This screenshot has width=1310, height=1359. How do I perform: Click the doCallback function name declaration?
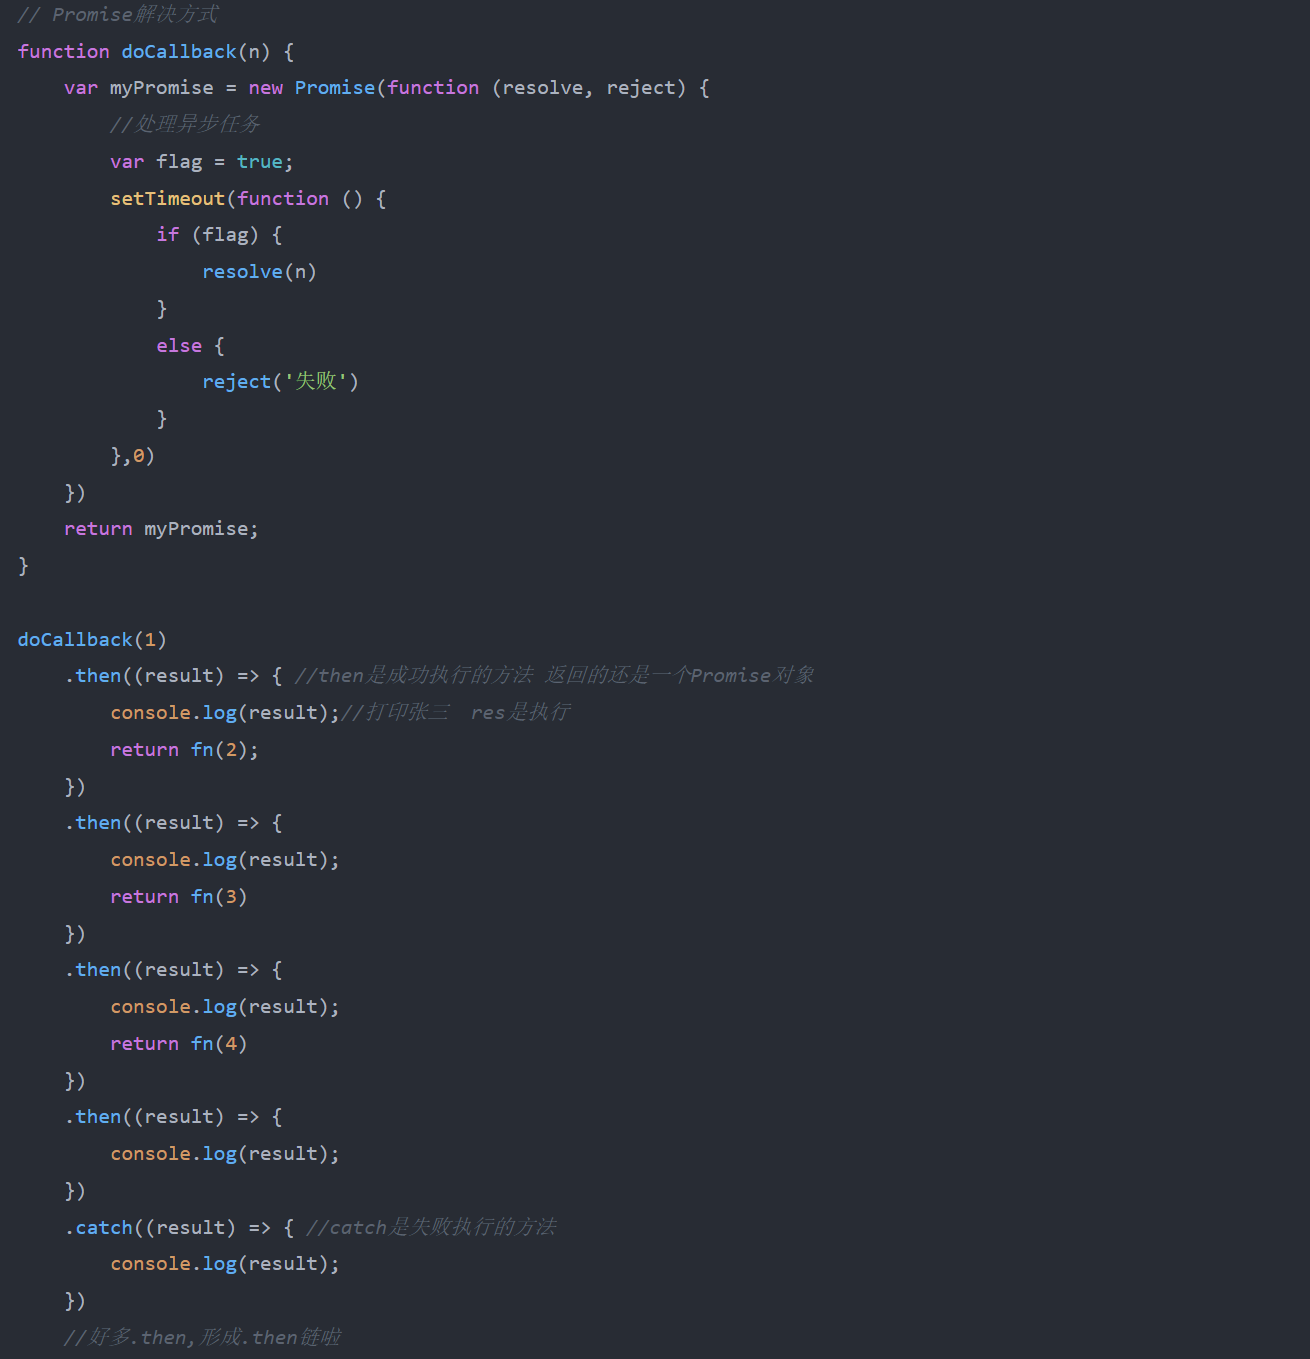tap(179, 51)
